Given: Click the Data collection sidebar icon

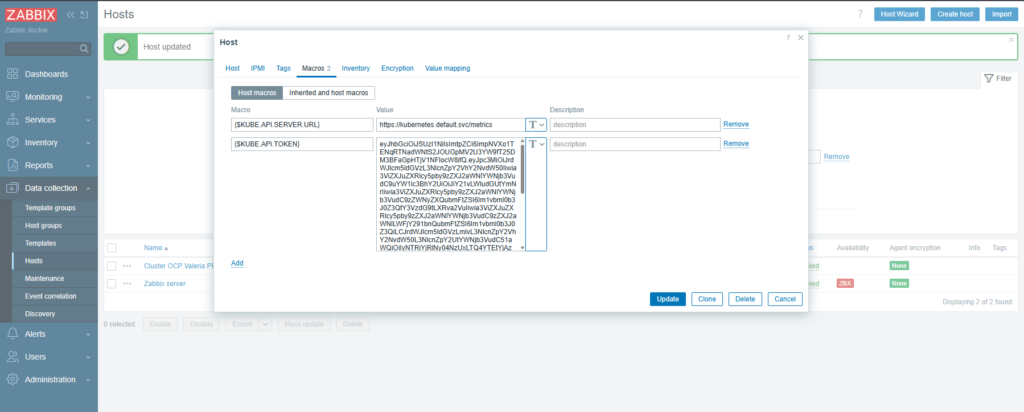Looking at the screenshot, I should point(12,188).
